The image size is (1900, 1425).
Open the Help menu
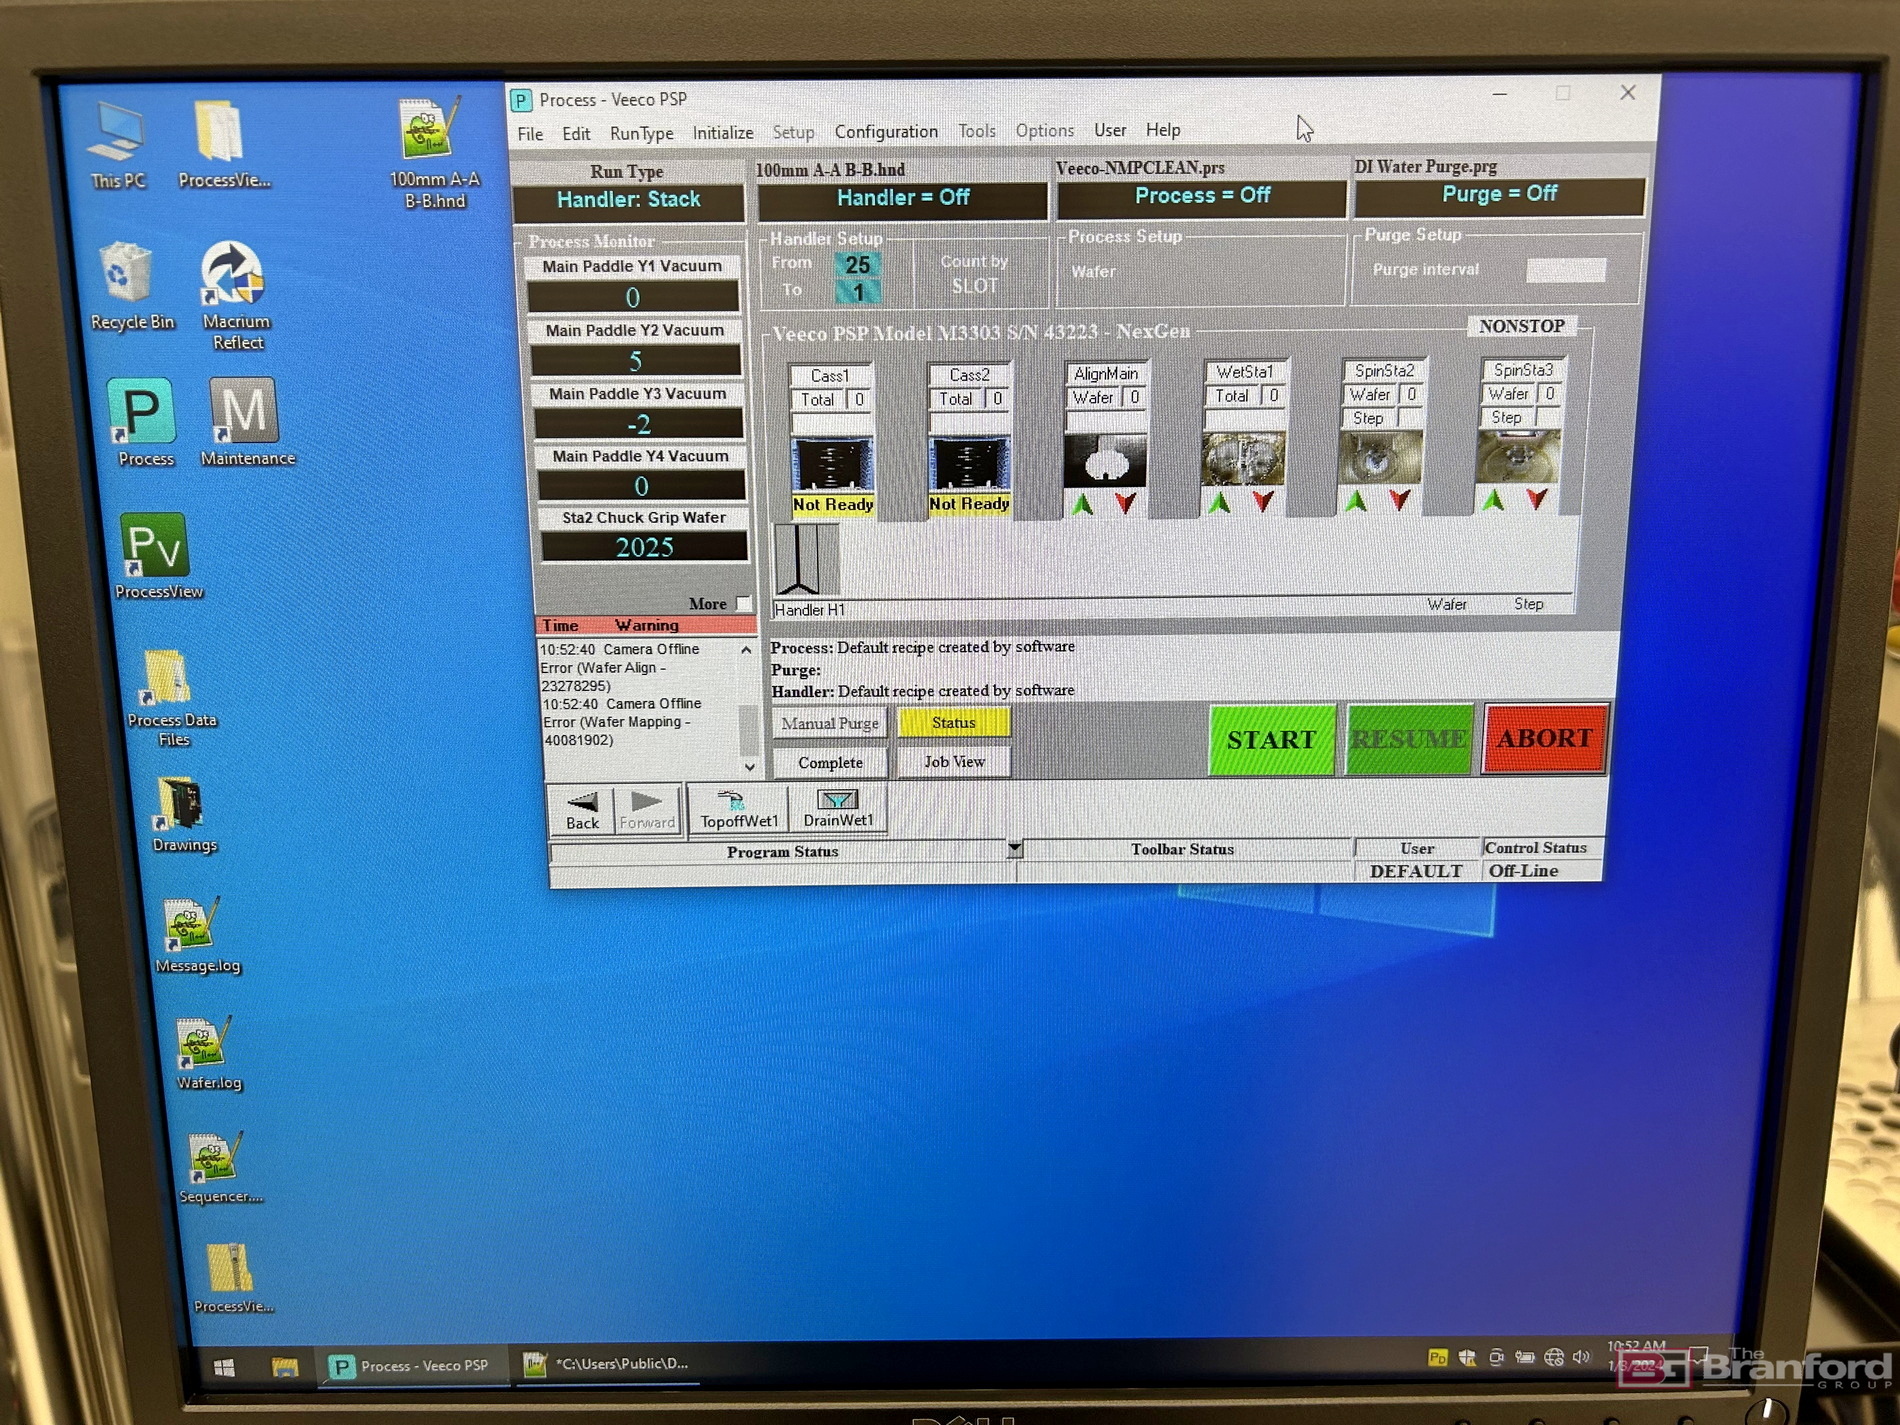point(1163,130)
